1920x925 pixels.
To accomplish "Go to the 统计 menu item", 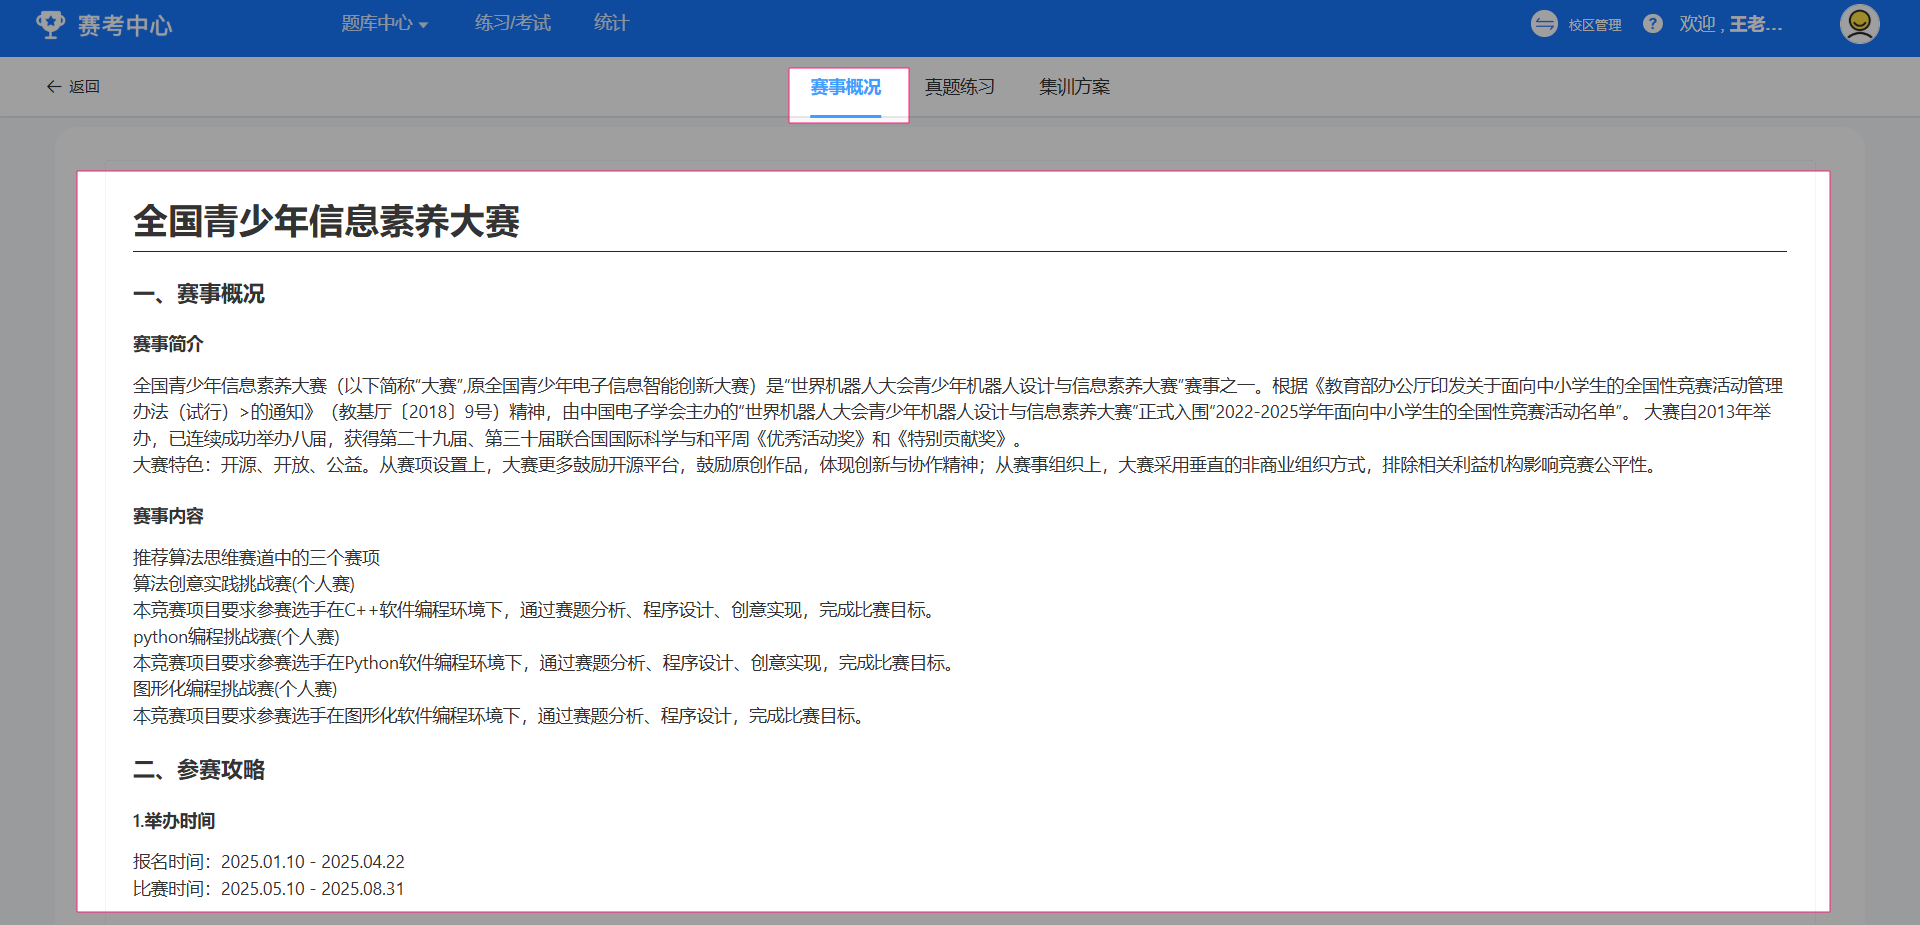I will (611, 23).
